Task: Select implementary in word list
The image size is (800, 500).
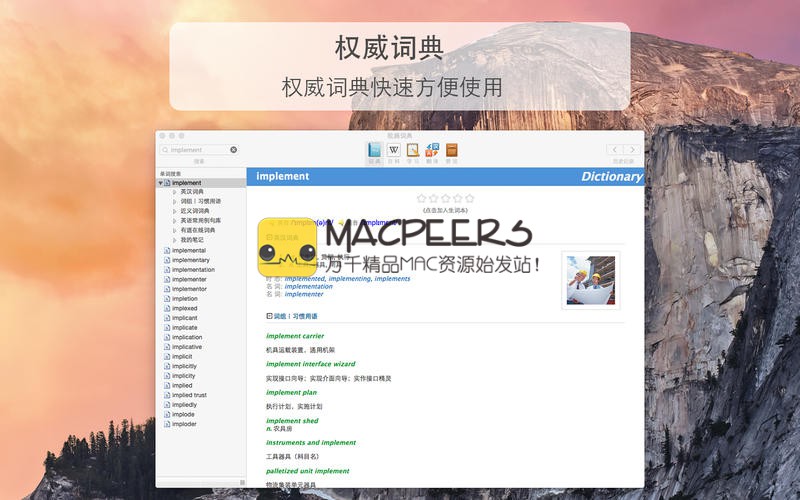Action: 191,260
